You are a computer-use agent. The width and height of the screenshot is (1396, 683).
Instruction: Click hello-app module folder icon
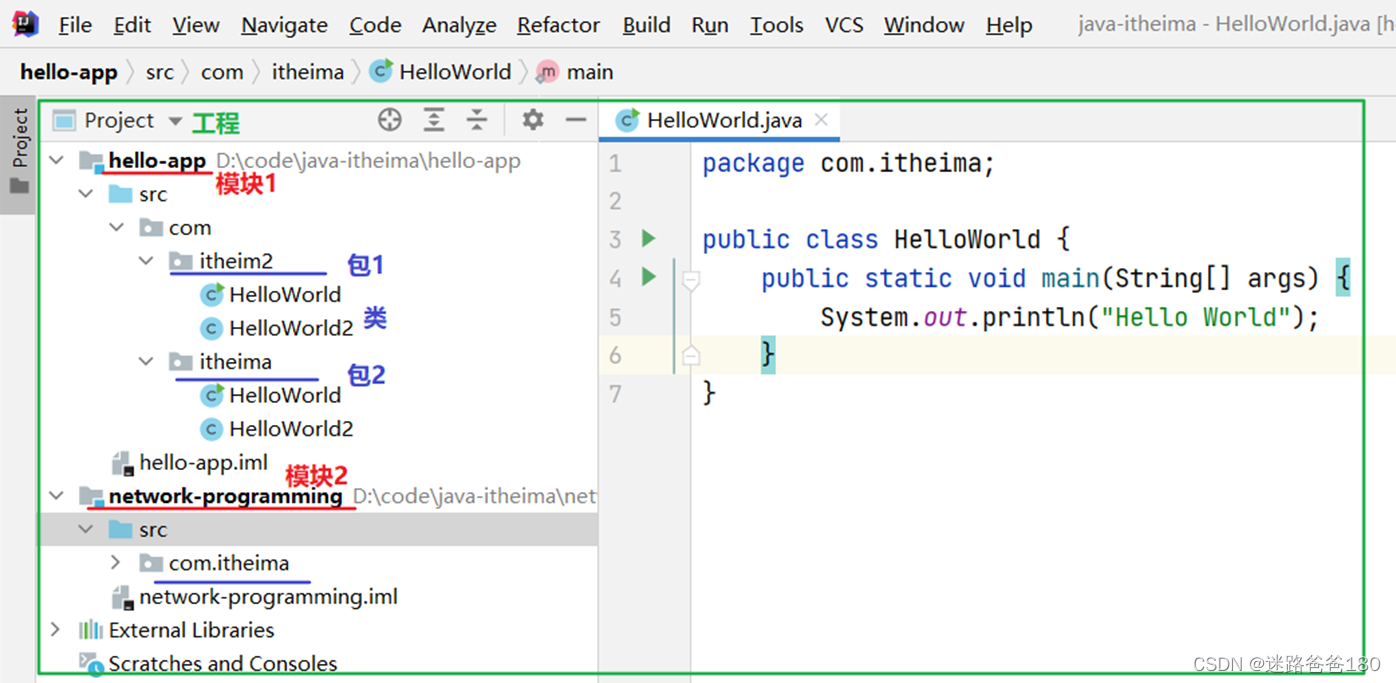(x=91, y=161)
